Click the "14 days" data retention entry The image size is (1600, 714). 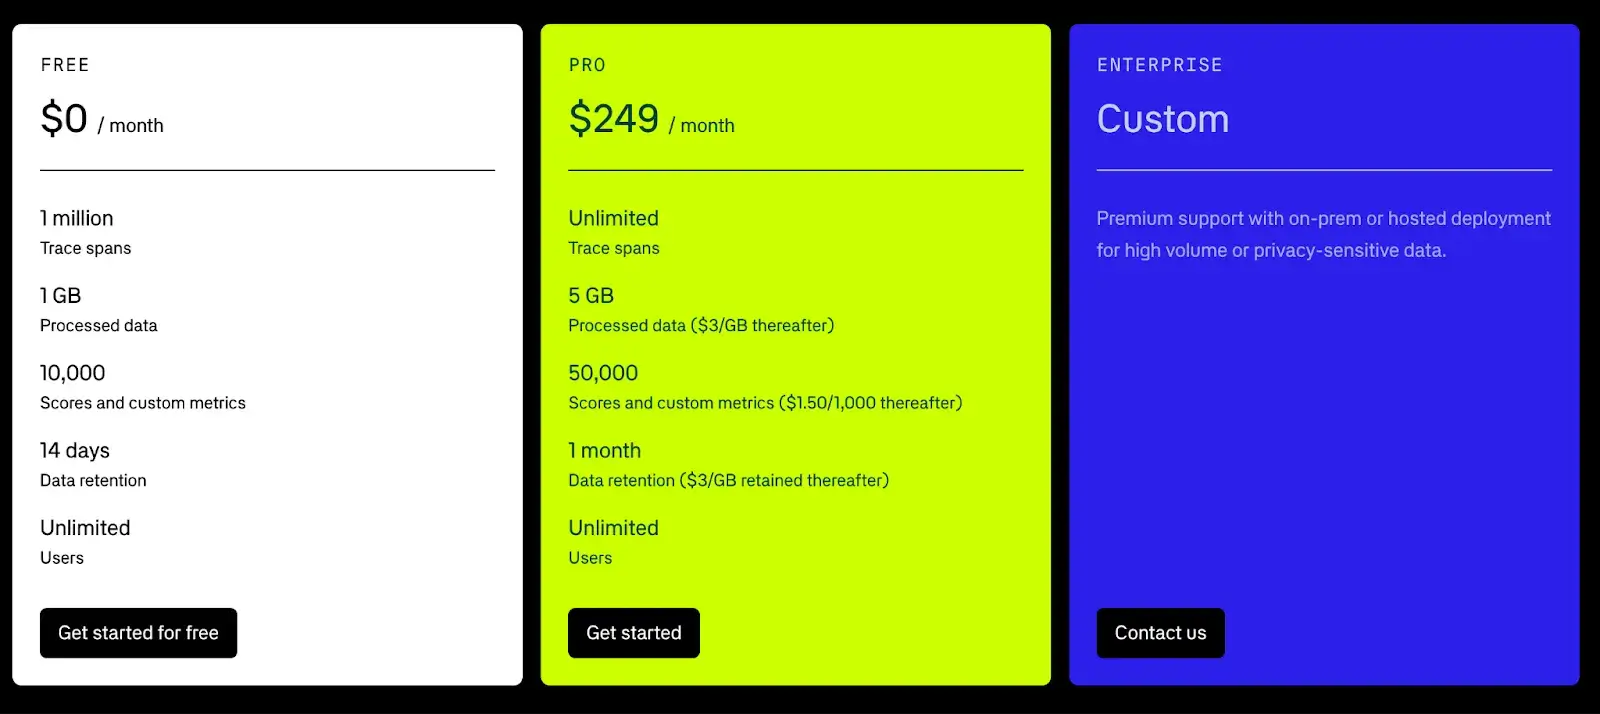coord(75,451)
